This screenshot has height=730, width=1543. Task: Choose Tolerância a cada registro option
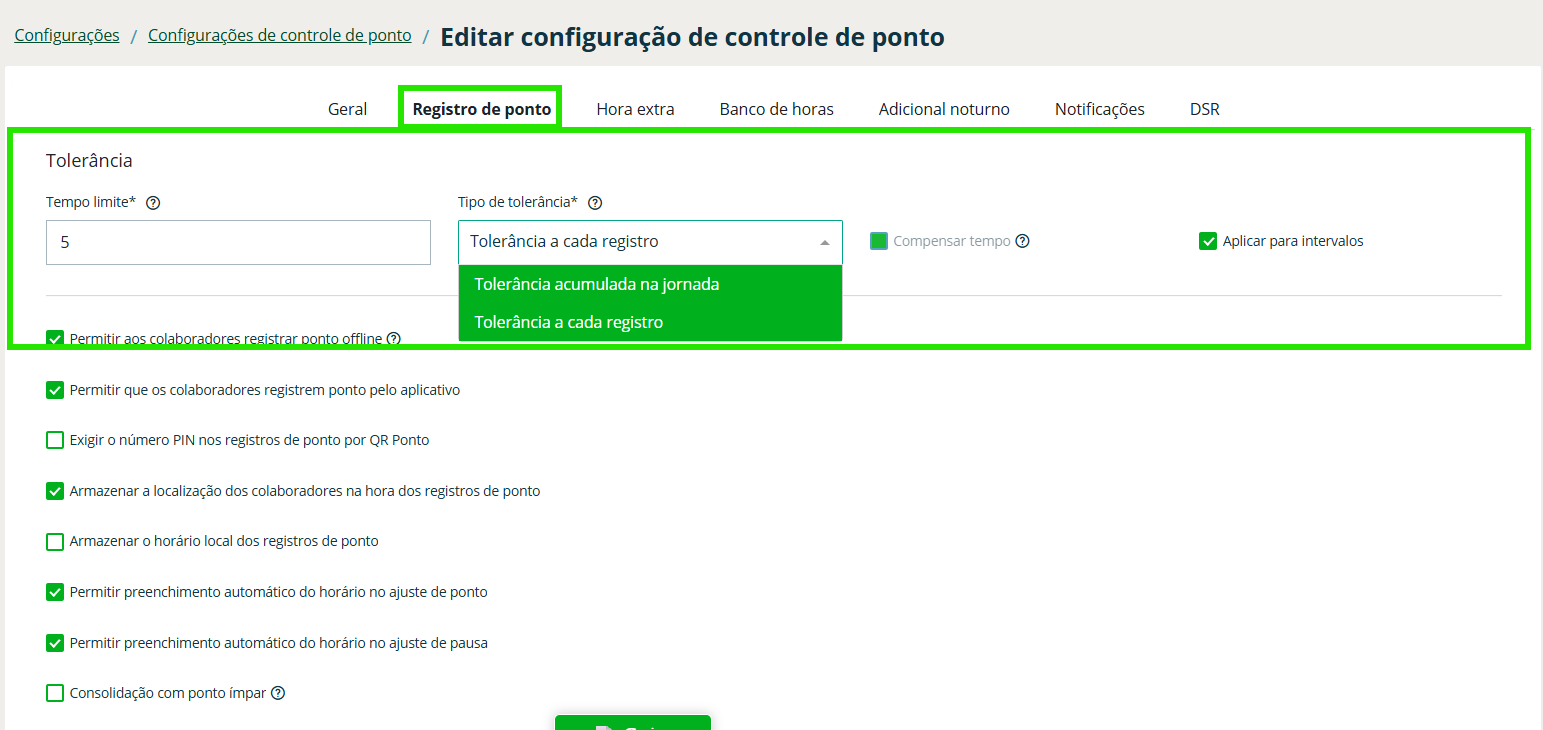click(x=569, y=322)
